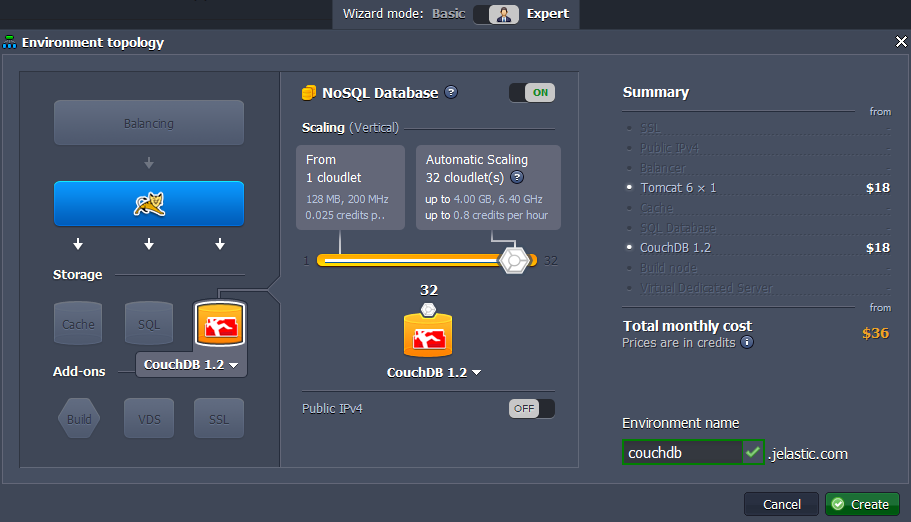The image size is (911, 522).
Task: Click CouchDB 1.2 summary row
Action: (756, 248)
